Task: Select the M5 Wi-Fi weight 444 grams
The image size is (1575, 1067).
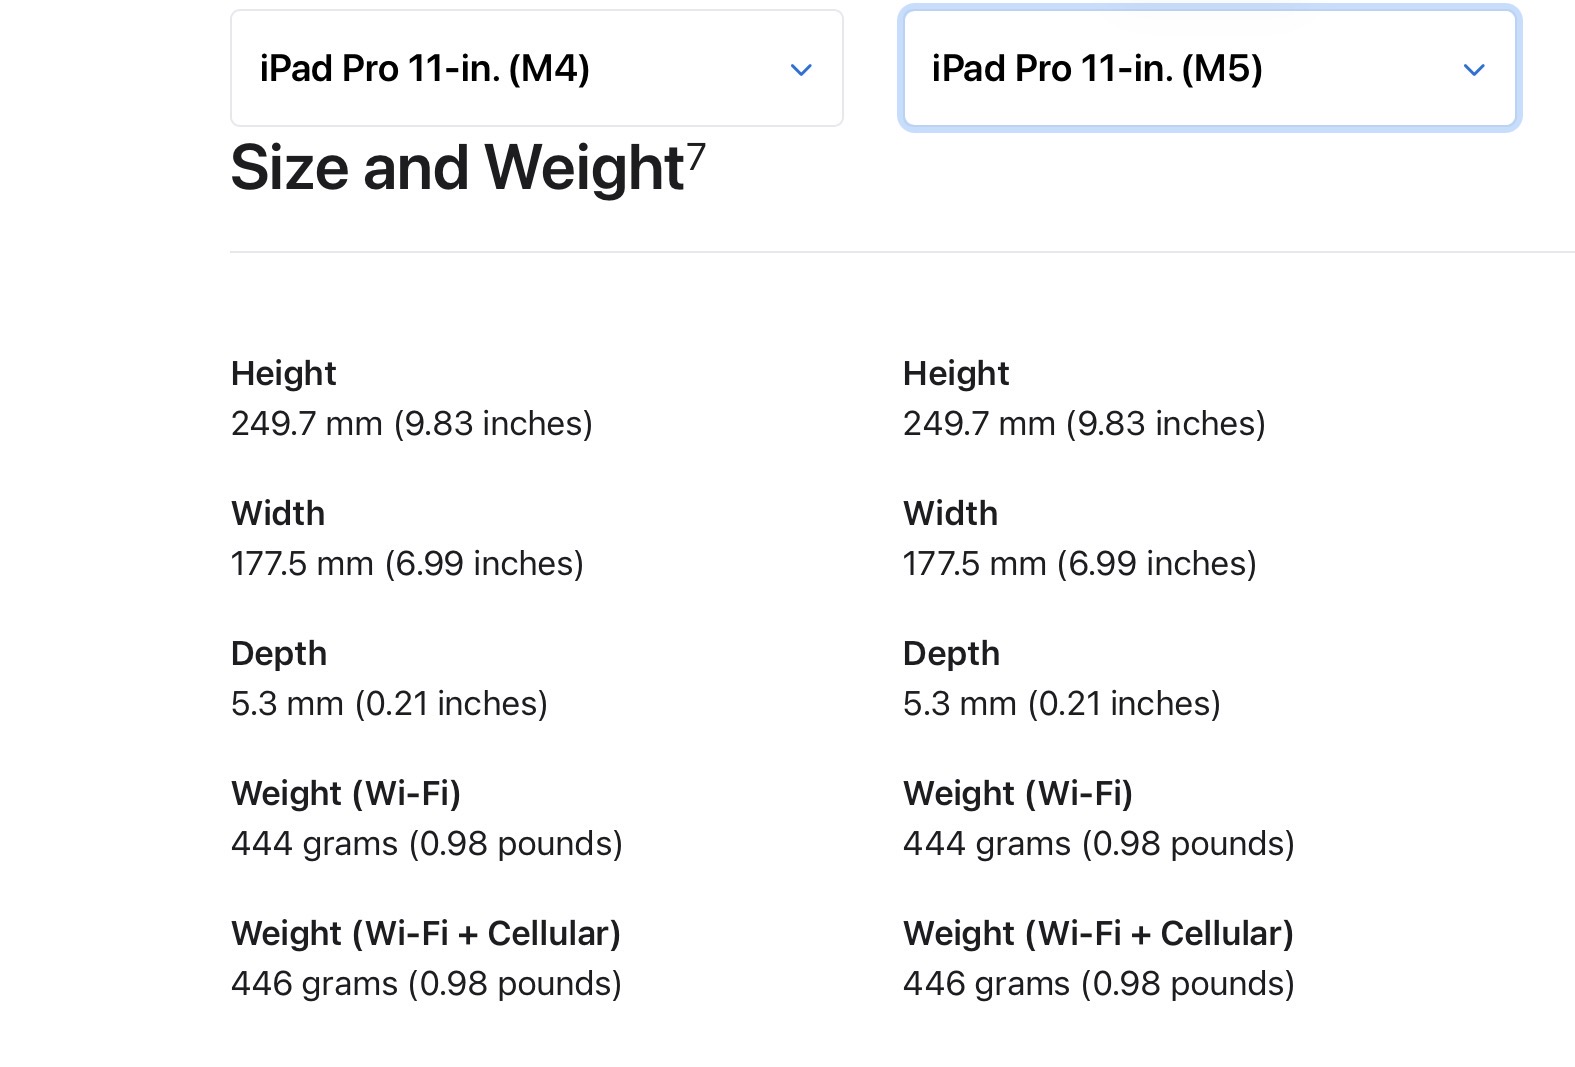Action: 1098,843
